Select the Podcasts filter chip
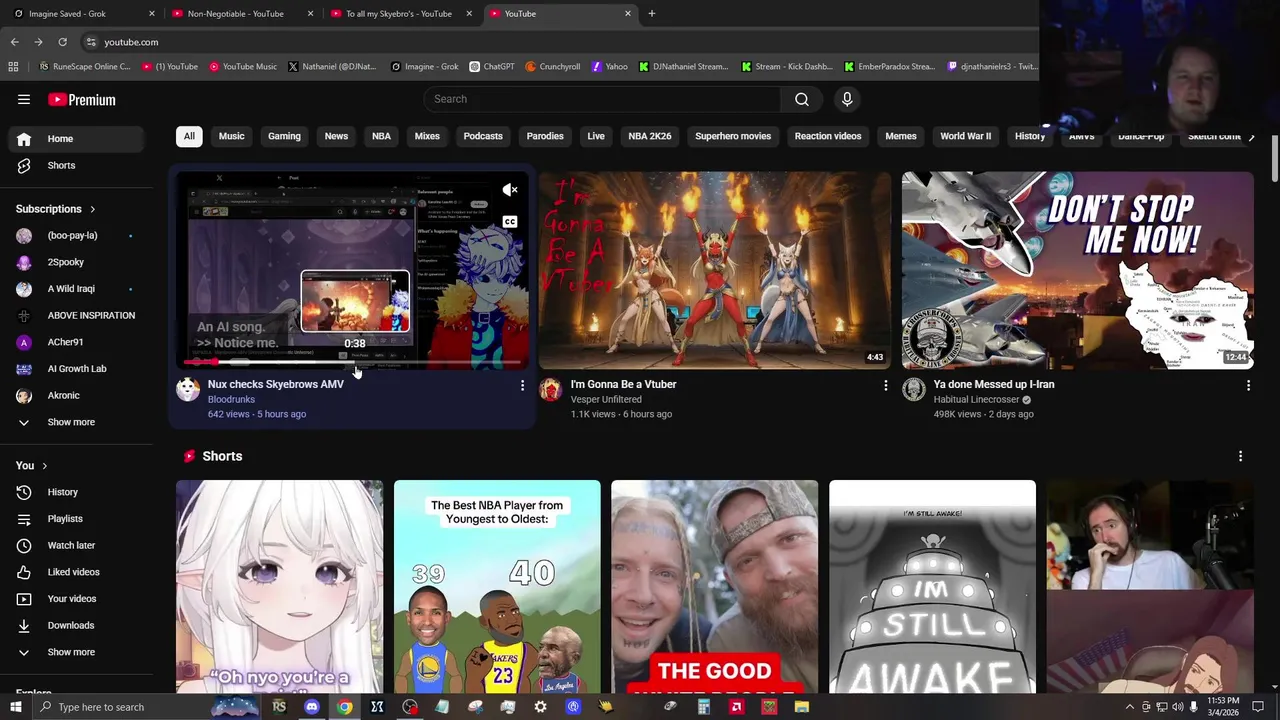 click(483, 136)
